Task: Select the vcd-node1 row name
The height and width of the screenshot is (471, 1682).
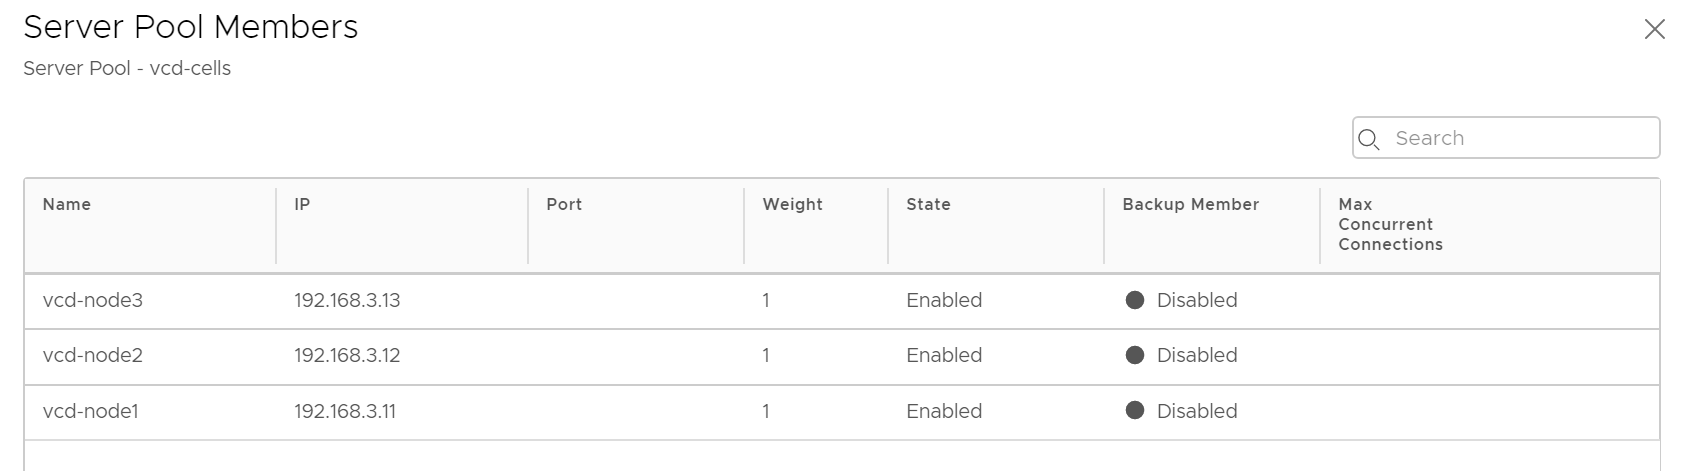Action: pyautogui.click(x=91, y=411)
